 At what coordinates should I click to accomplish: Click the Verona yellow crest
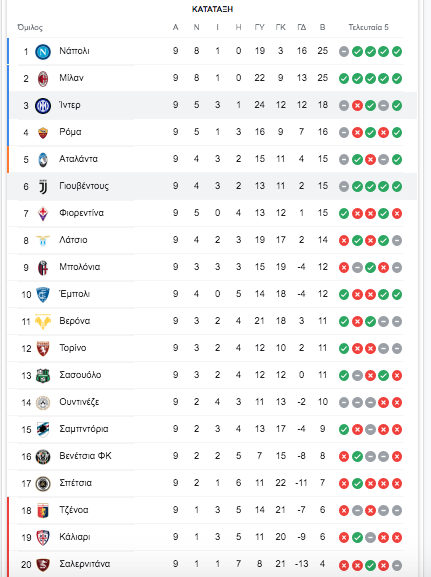pos(43,321)
